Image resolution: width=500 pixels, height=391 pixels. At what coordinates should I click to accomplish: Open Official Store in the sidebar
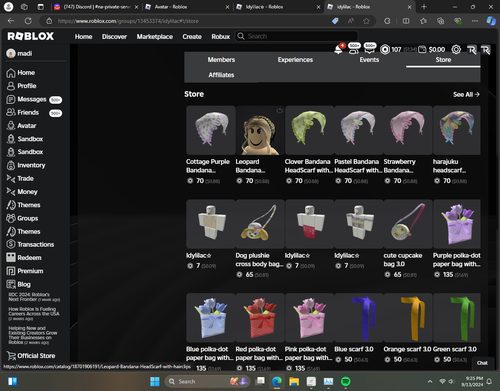click(x=31, y=356)
